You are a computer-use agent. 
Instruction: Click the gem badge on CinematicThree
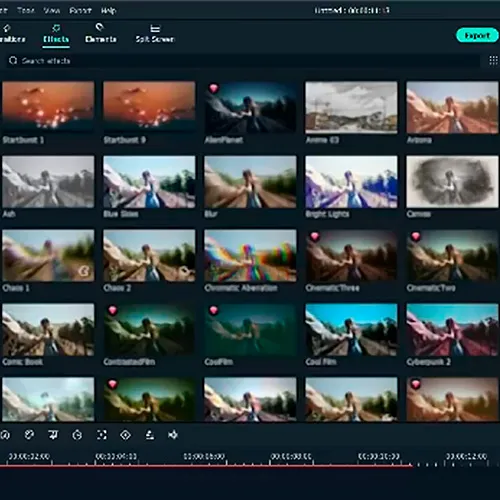[x=315, y=236]
